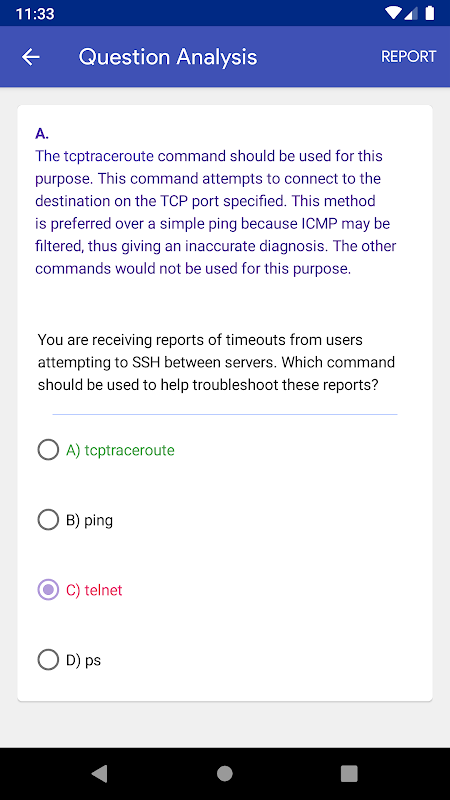This screenshot has width=450, height=800.
Task: Select radio button for tcptraceroute
Action: [48, 450]
